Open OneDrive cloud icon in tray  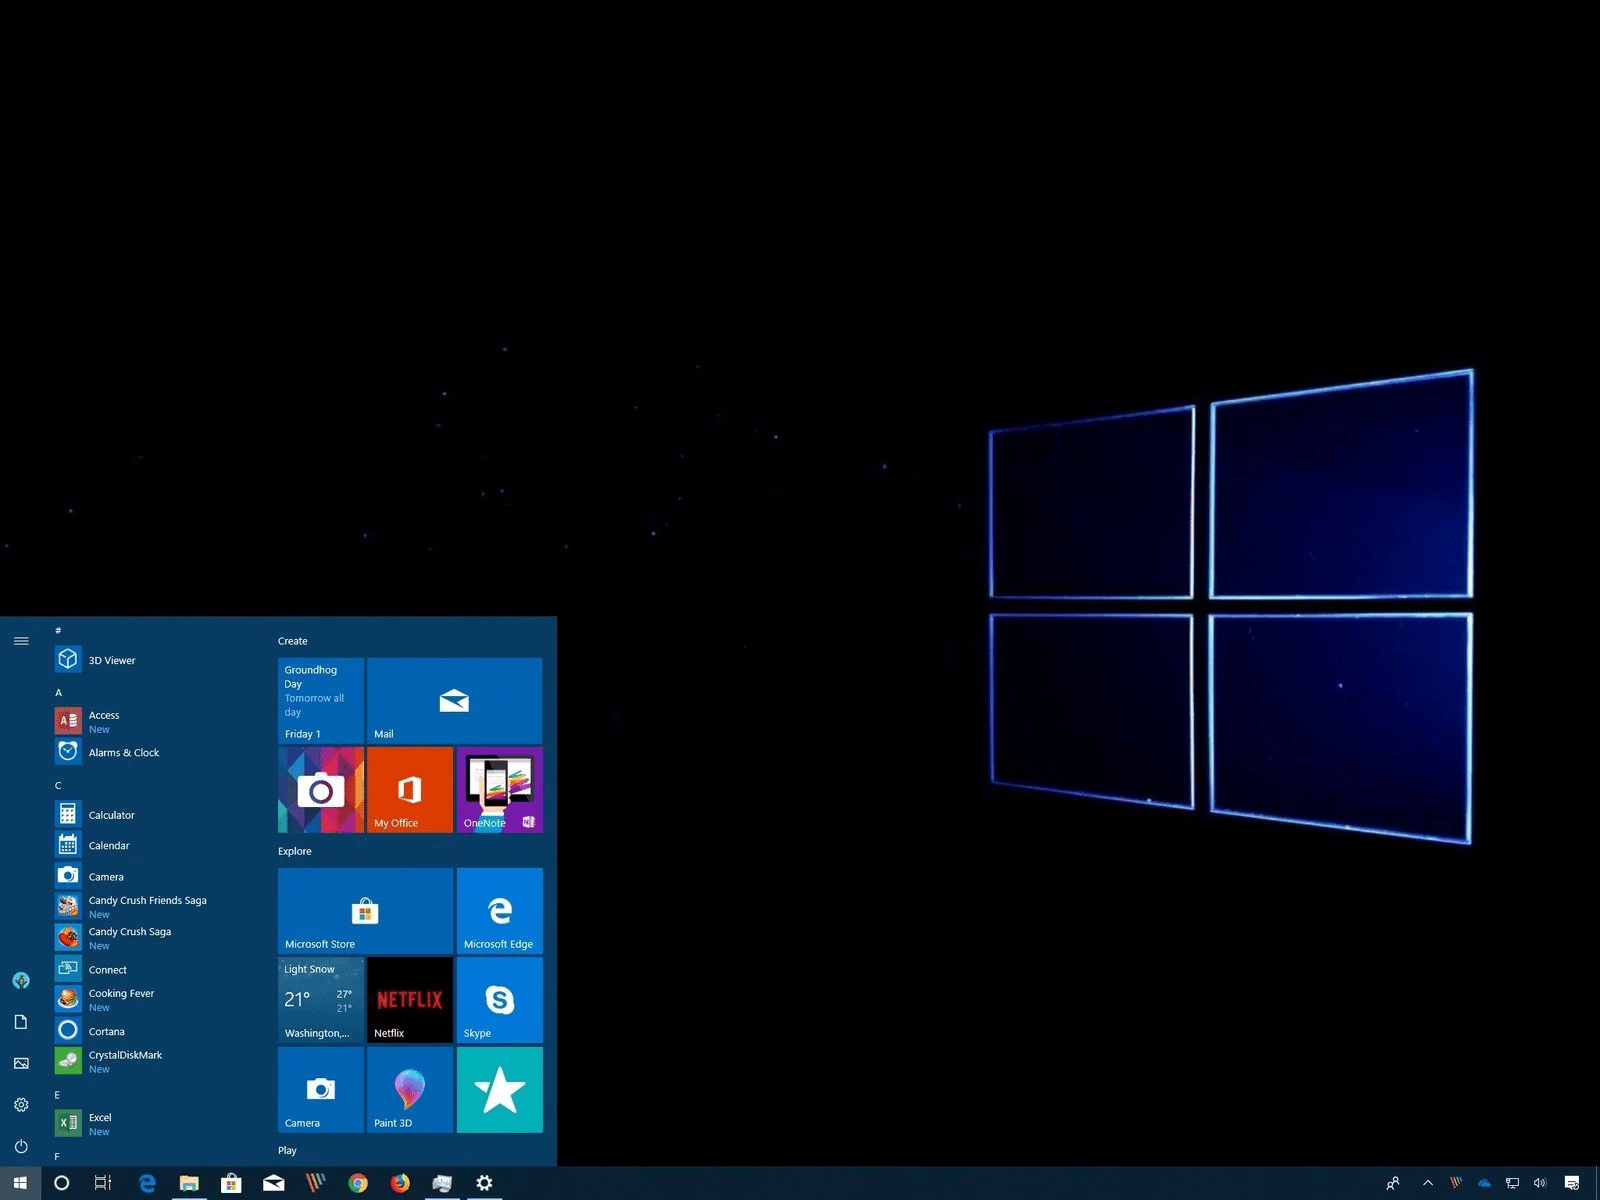click(x=1484, y=1183)
